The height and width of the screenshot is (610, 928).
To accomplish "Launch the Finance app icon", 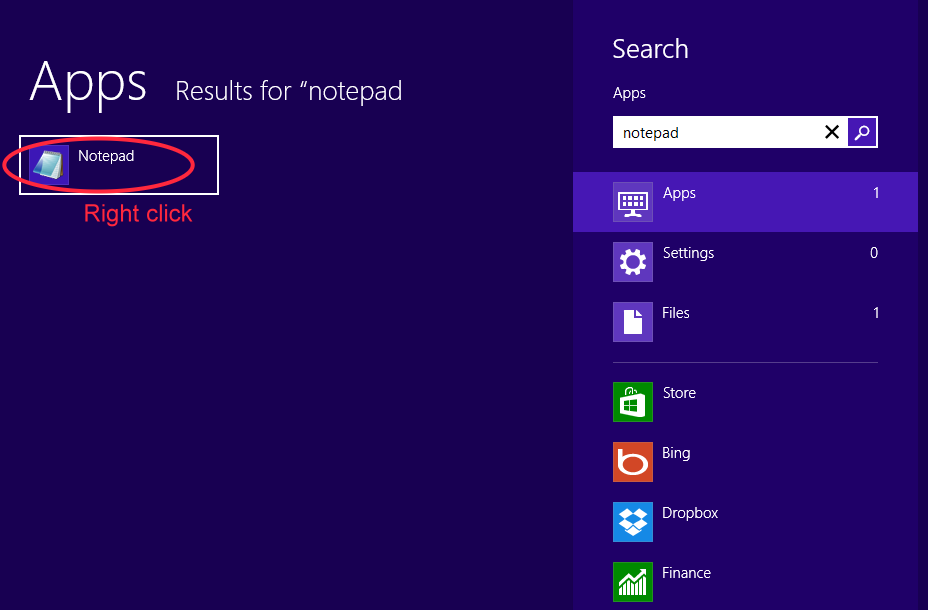I will 632,582.
